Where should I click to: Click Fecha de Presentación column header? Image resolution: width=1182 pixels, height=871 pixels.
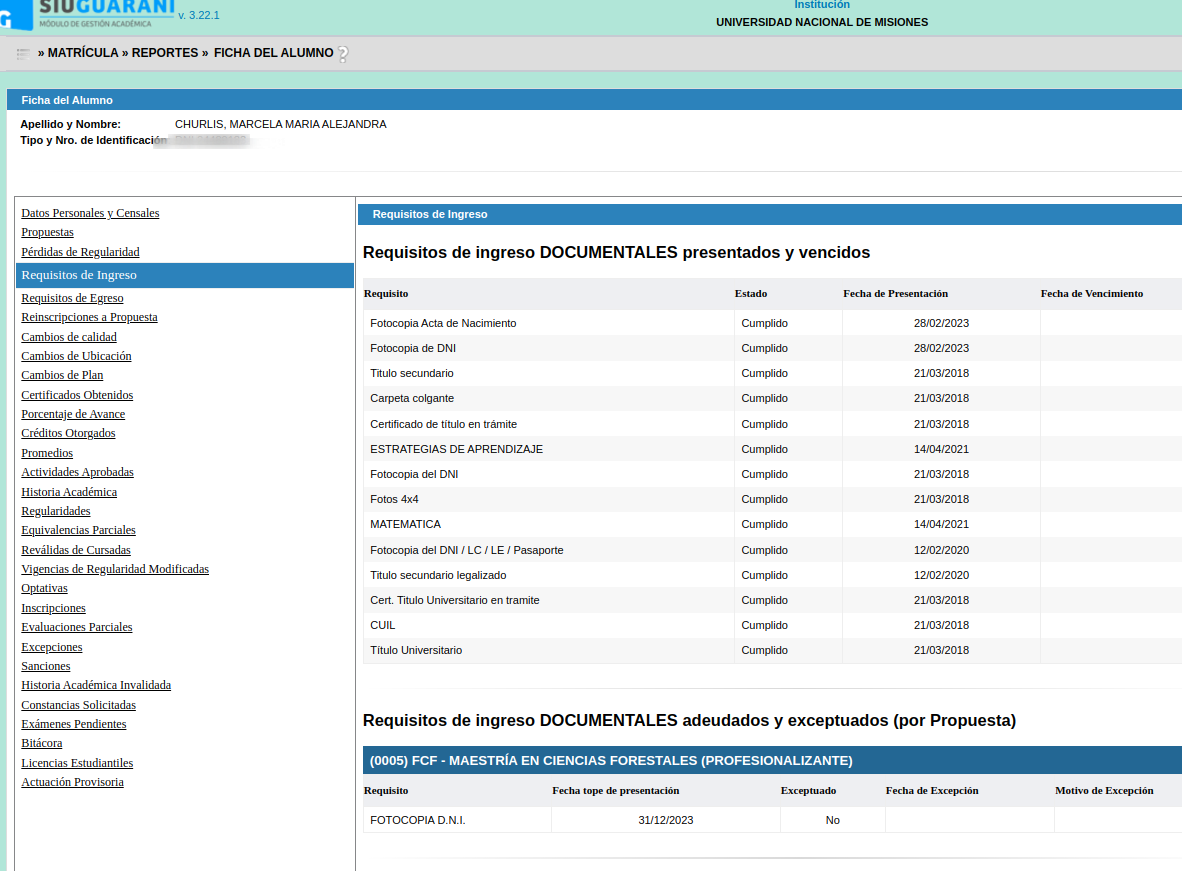(896, 293)
